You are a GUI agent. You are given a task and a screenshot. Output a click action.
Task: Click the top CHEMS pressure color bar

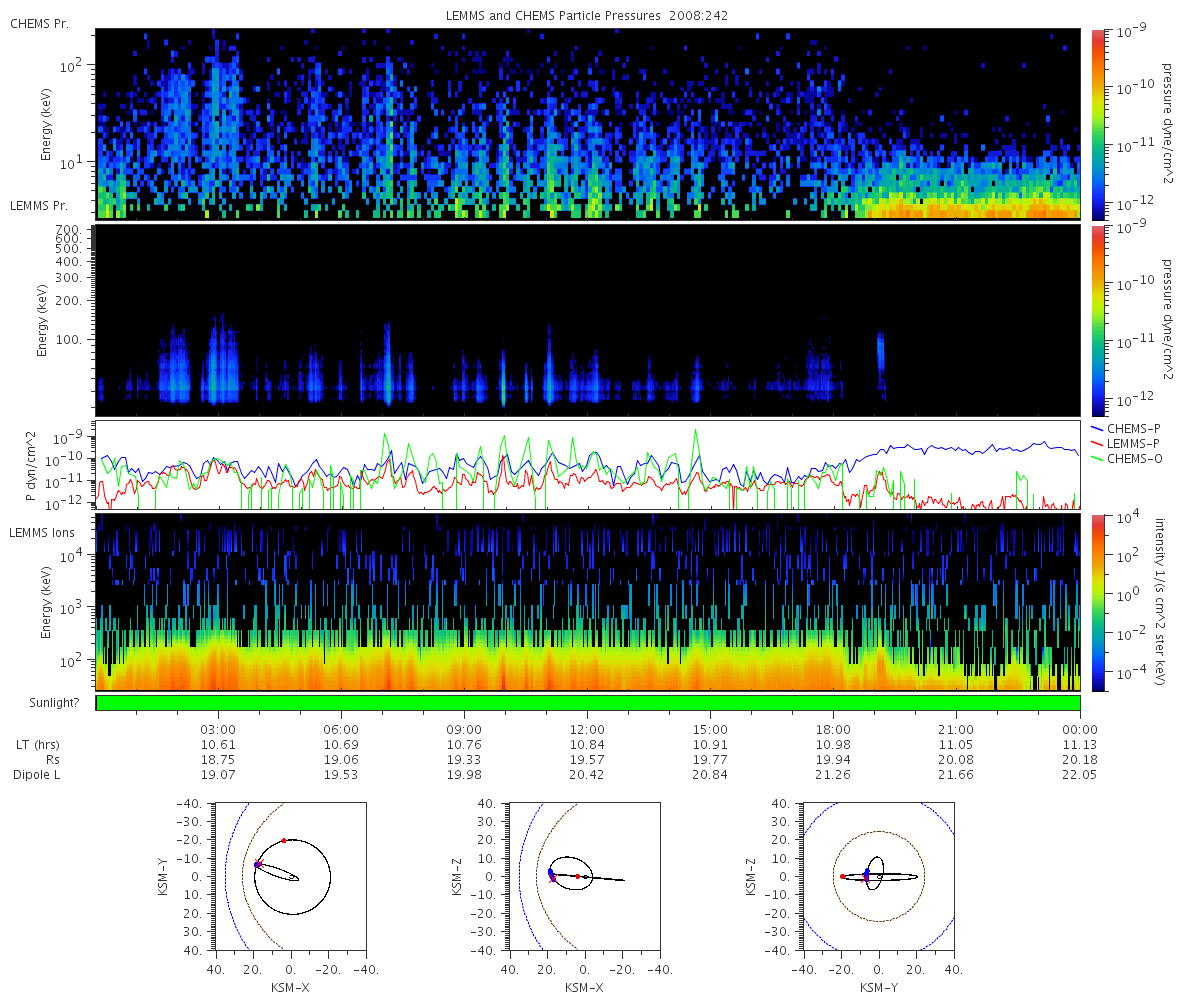coord(1098,124)
